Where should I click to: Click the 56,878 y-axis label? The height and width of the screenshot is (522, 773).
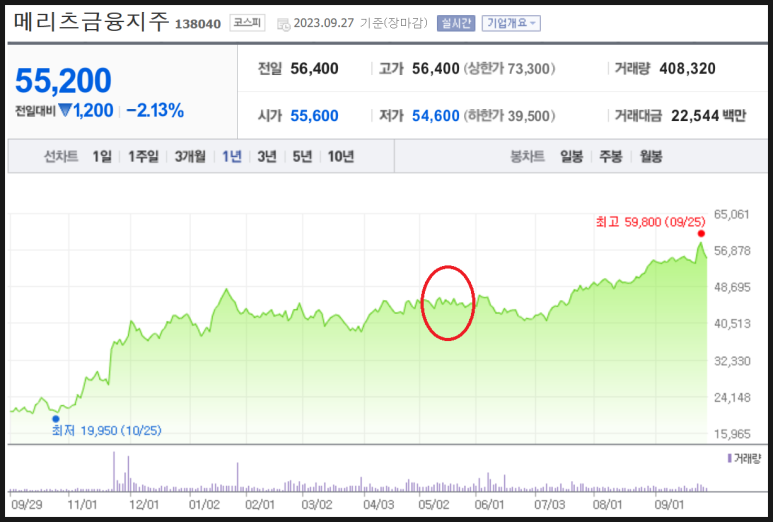pos(732,251)
